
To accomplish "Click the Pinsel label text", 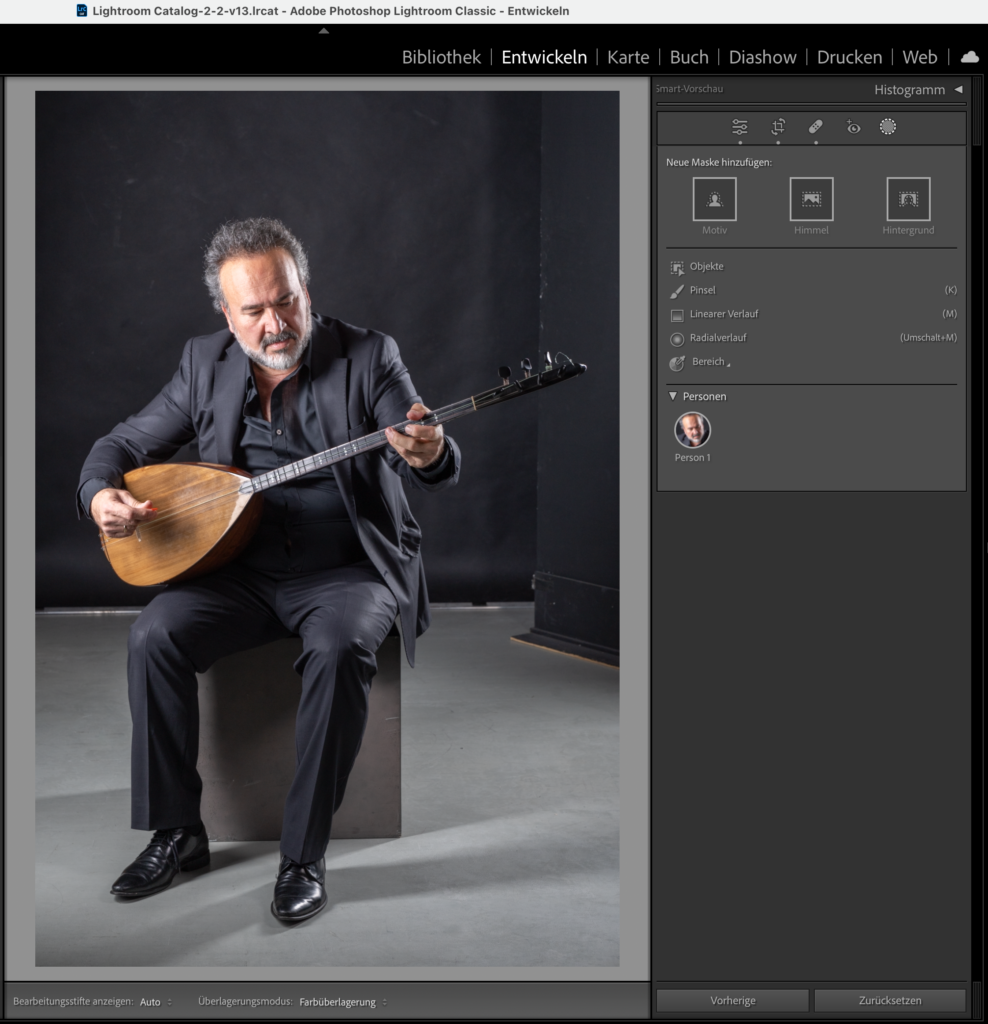I will pyautogui.click(x=703, y=290).
